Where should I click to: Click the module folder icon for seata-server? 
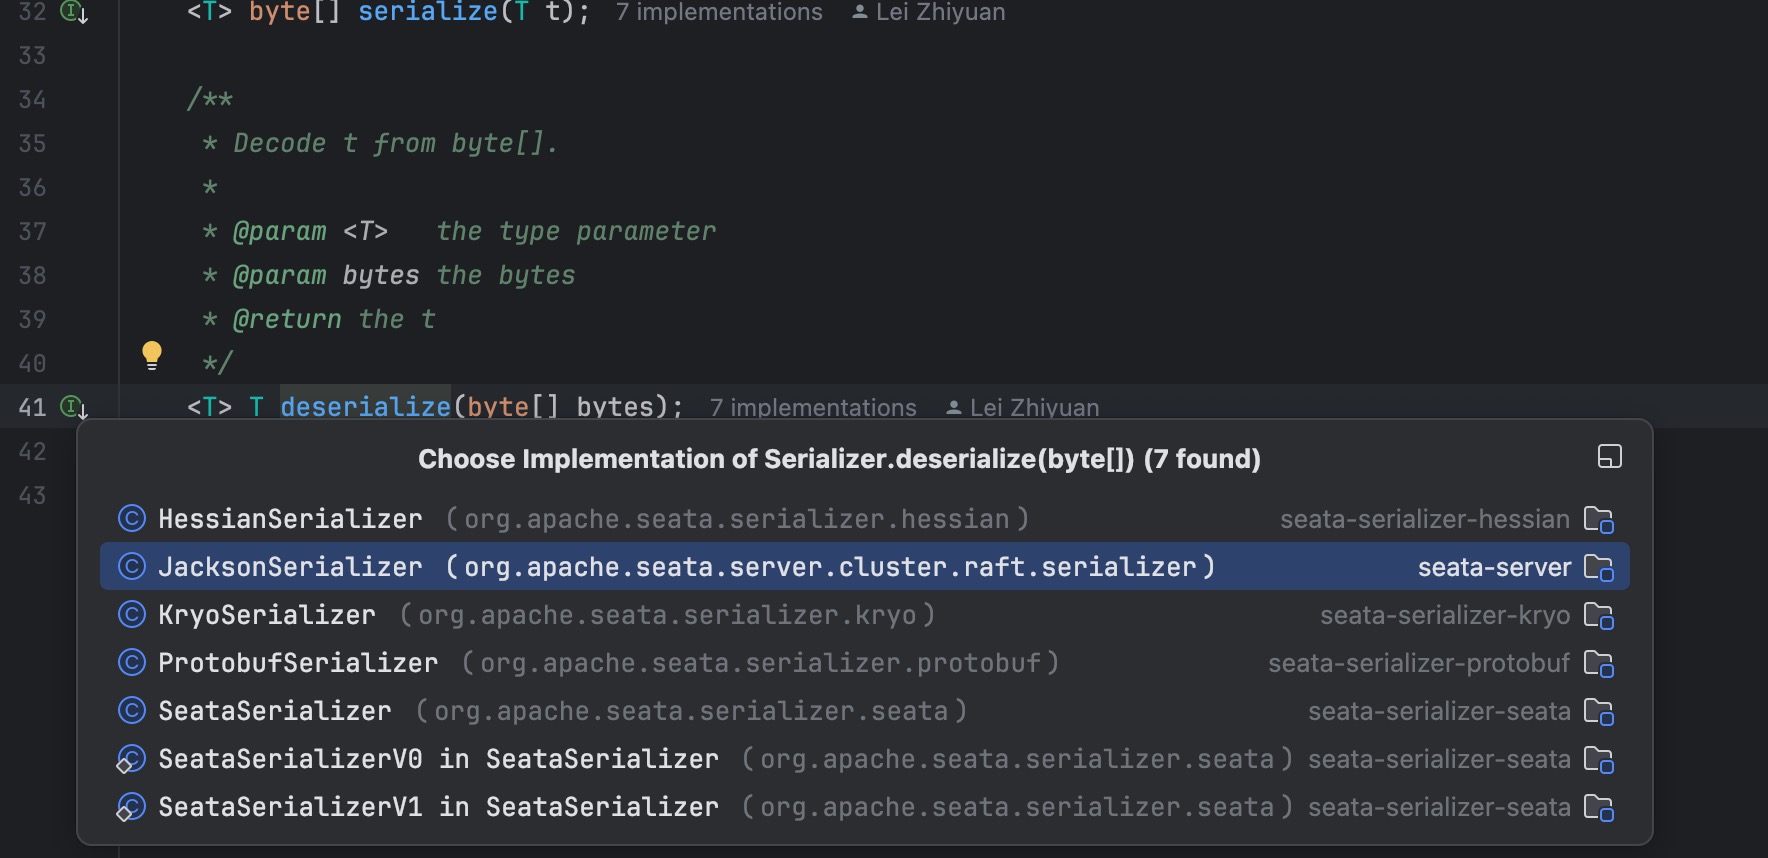pyautogui.click(x=1599, y=568)
